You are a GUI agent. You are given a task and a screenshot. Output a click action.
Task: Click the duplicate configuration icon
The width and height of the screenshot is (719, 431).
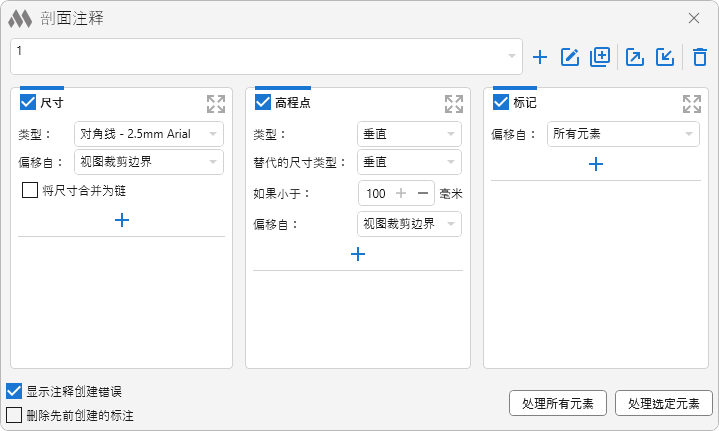tap(600, 57)
